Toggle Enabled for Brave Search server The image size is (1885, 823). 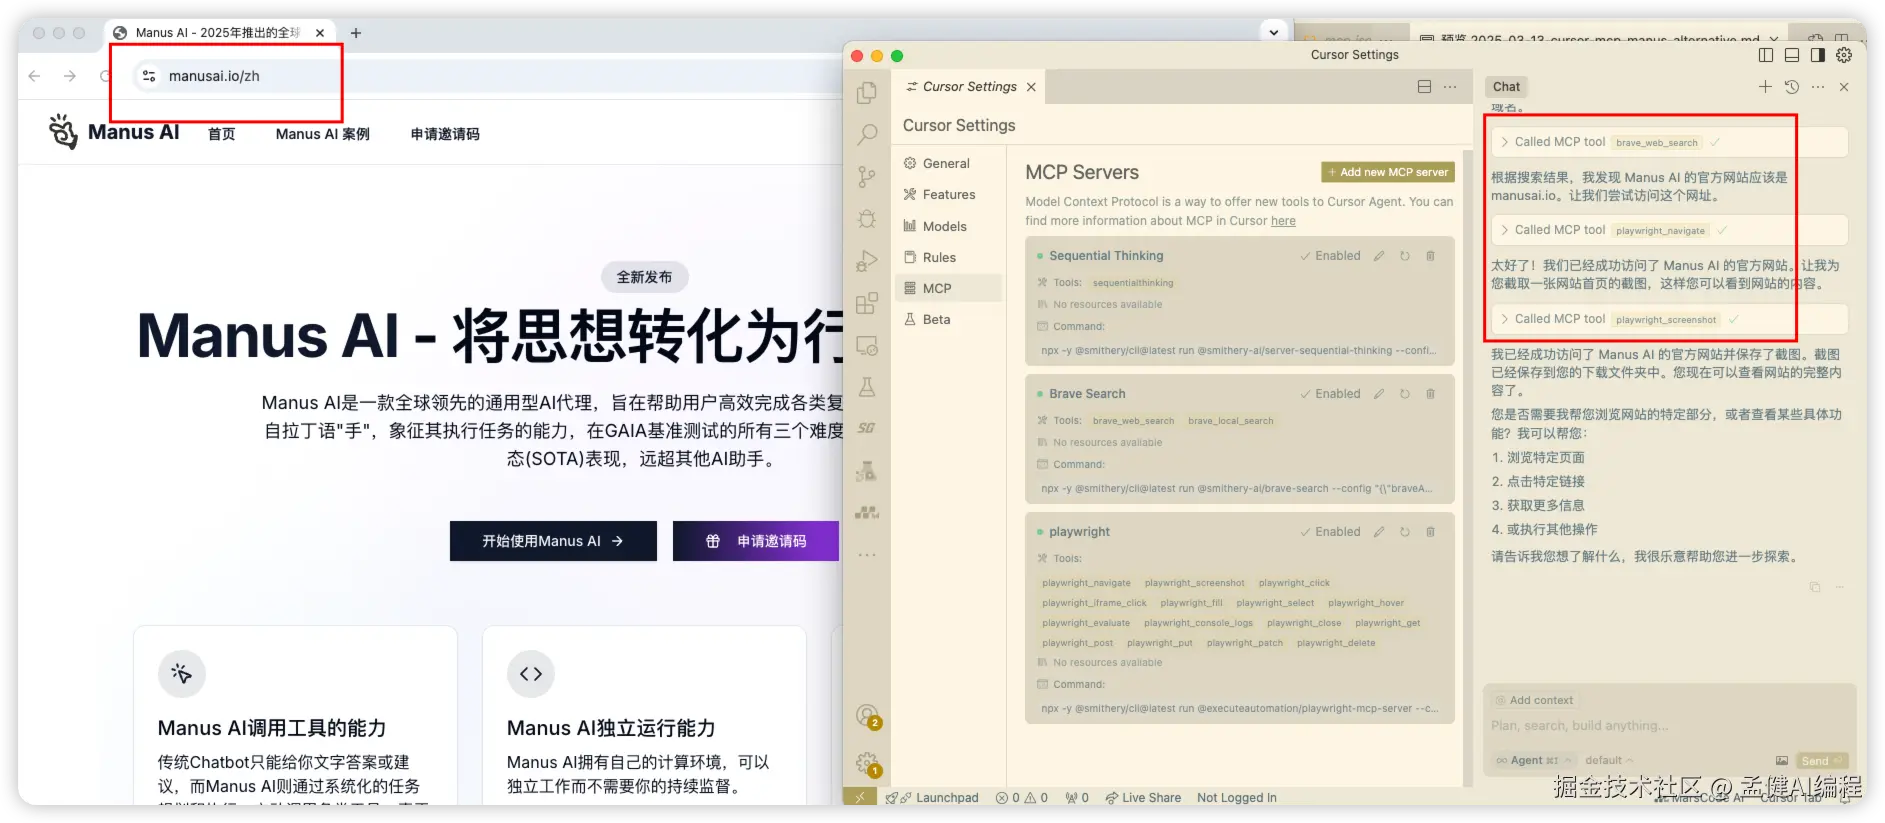1330,394
